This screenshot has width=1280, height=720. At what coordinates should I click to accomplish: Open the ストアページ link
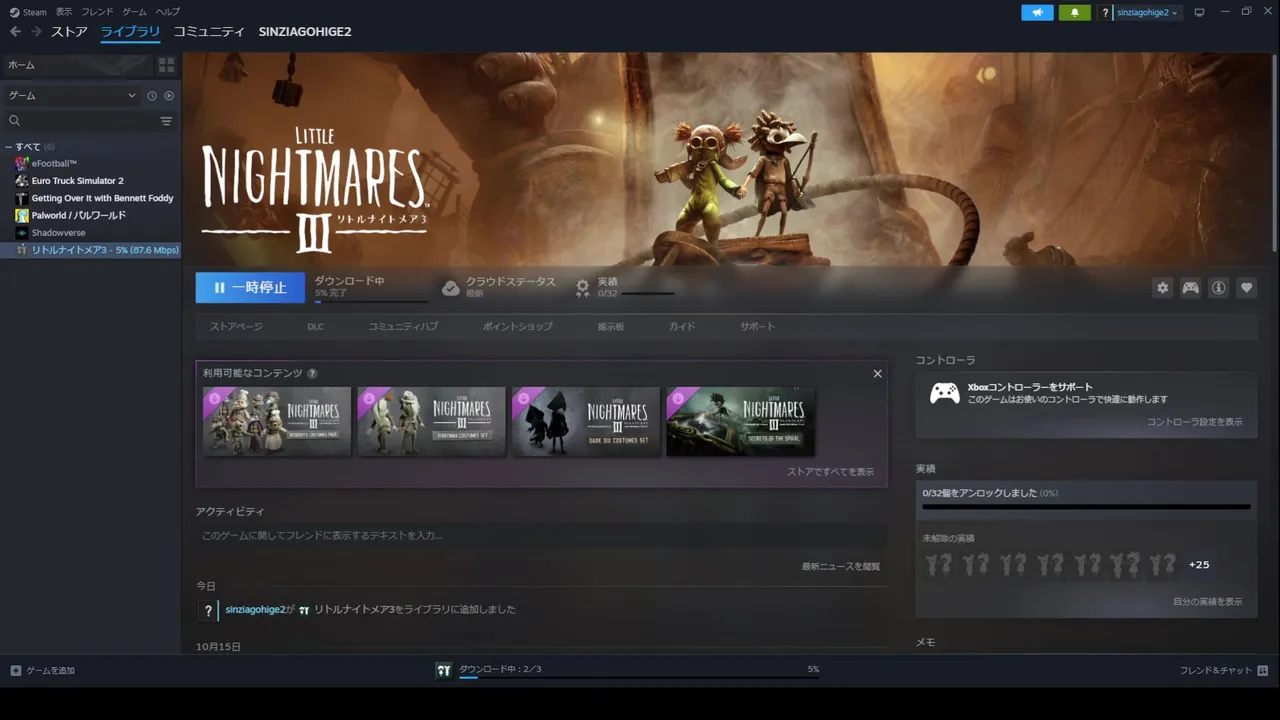pos(236,327)
